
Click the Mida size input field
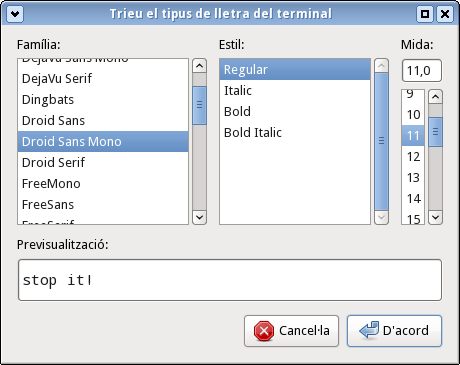coord(422,70)
